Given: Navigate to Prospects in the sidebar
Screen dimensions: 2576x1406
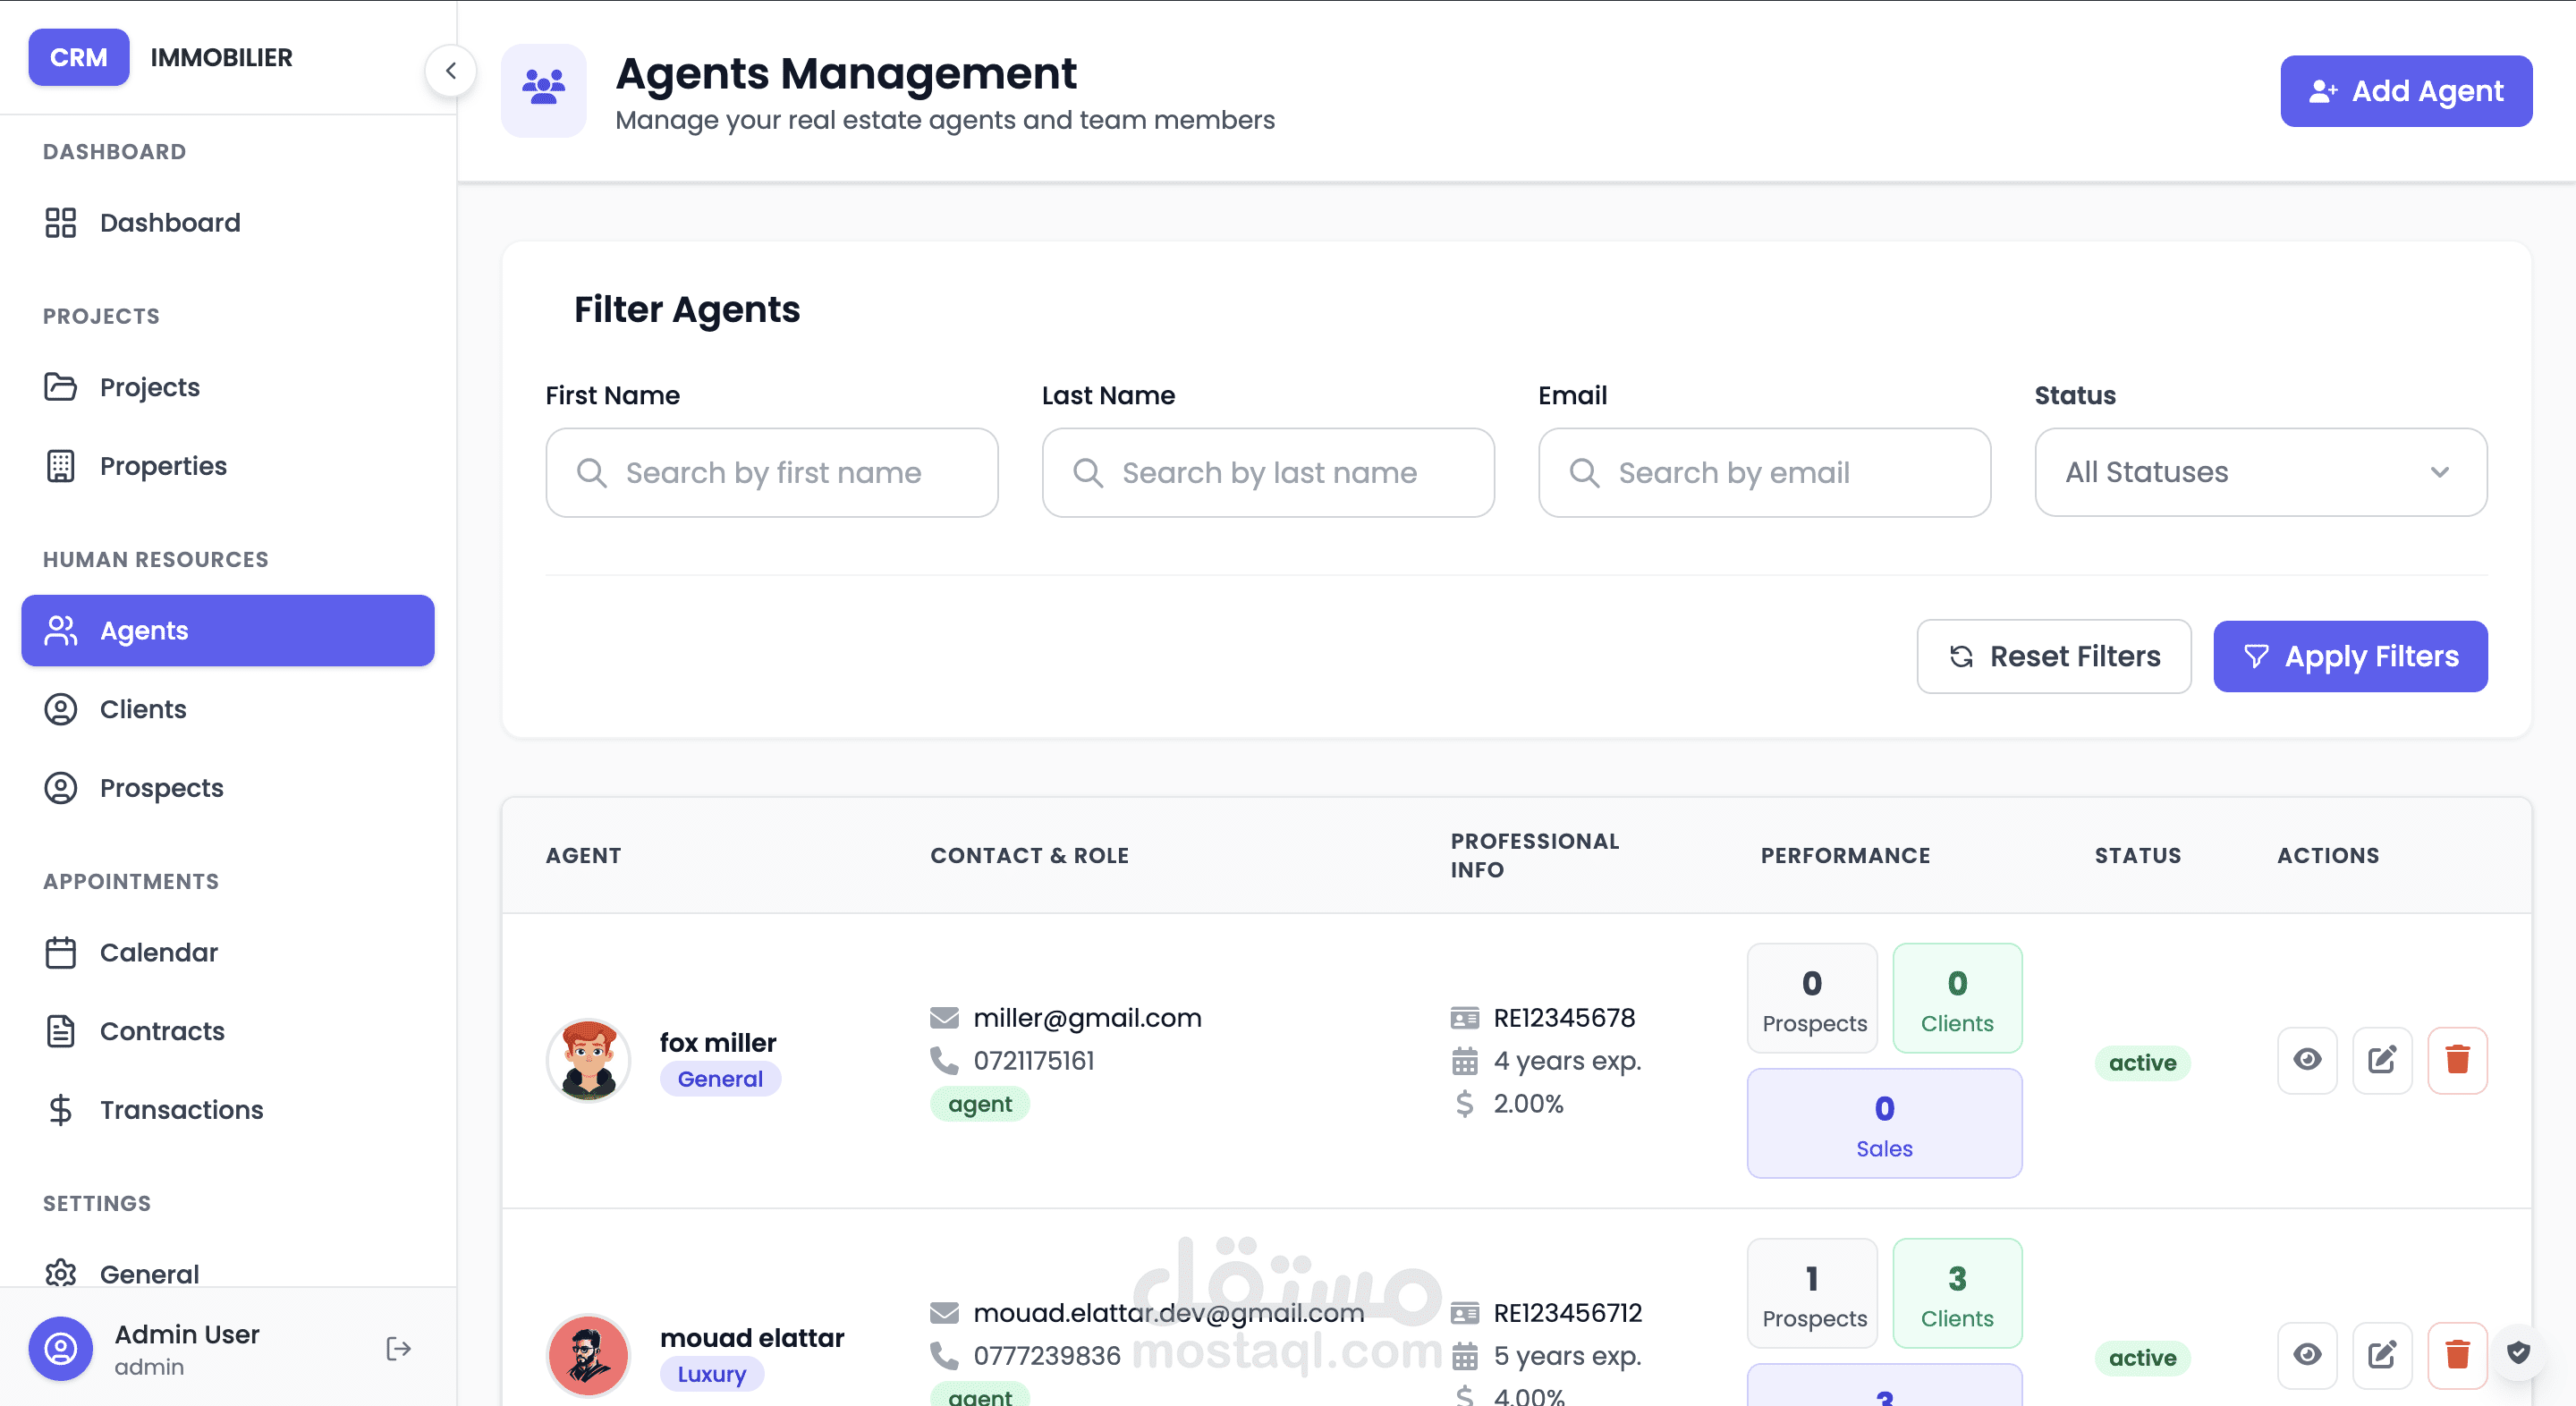Looking at the screenshot, I should (228, 788).
